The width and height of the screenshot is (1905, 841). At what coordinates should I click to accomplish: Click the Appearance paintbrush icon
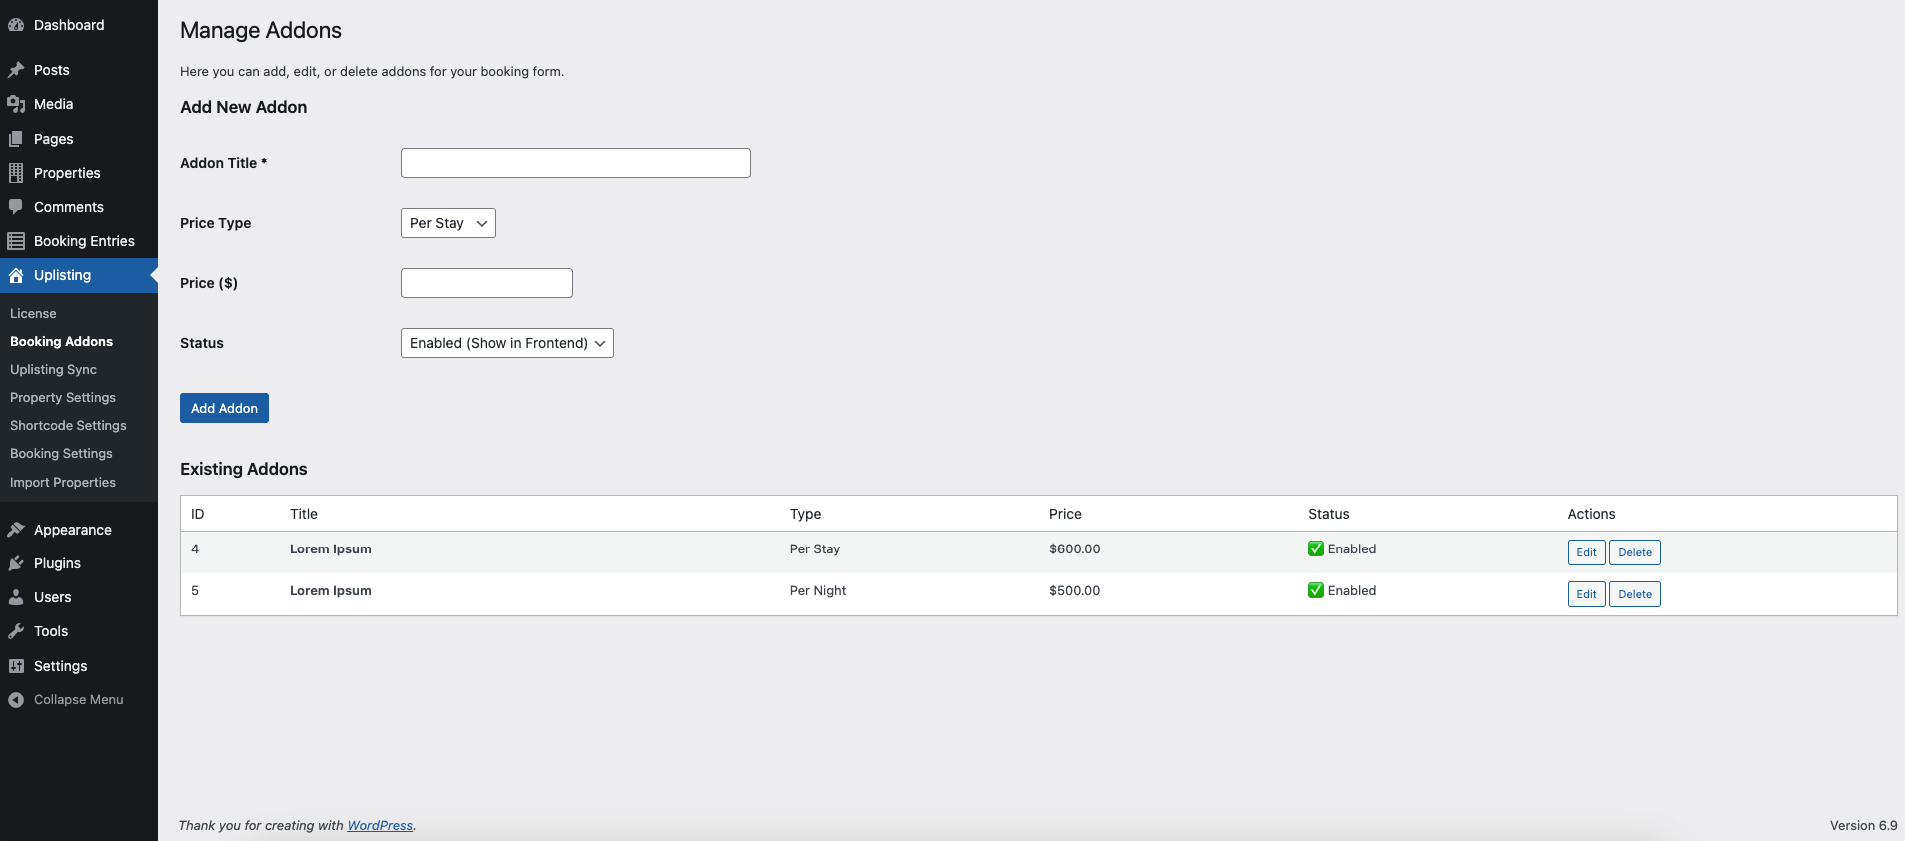point(16,530)
